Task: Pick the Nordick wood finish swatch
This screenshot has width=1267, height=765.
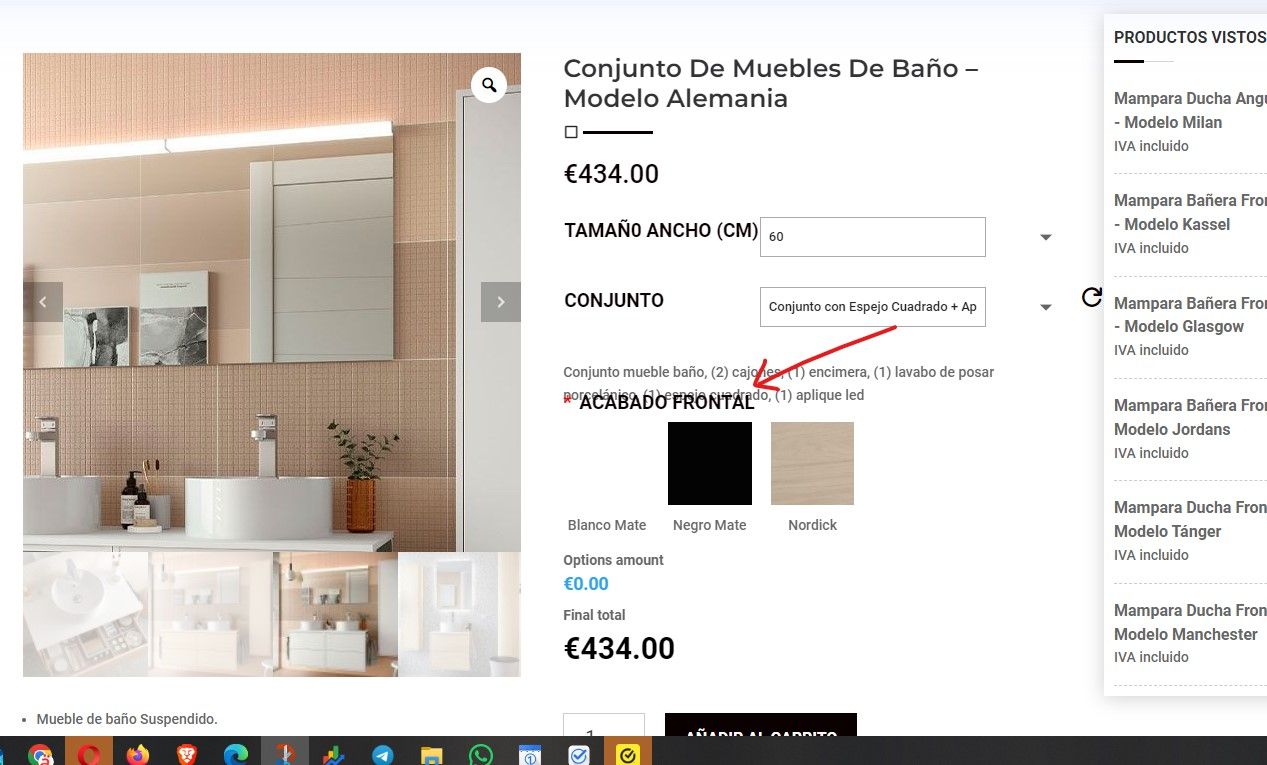Action: 812,463
